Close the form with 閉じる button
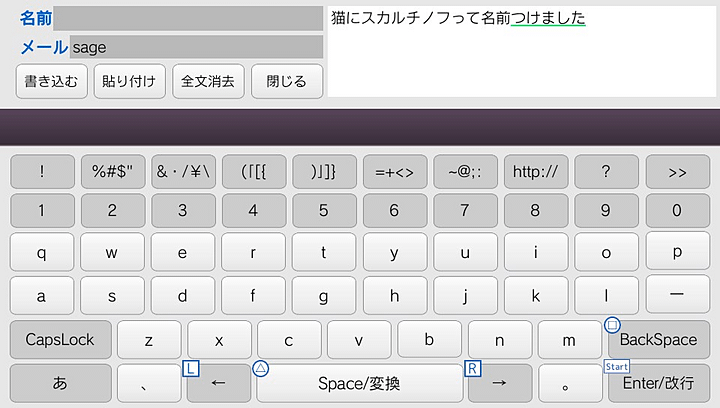 [286, 81]
